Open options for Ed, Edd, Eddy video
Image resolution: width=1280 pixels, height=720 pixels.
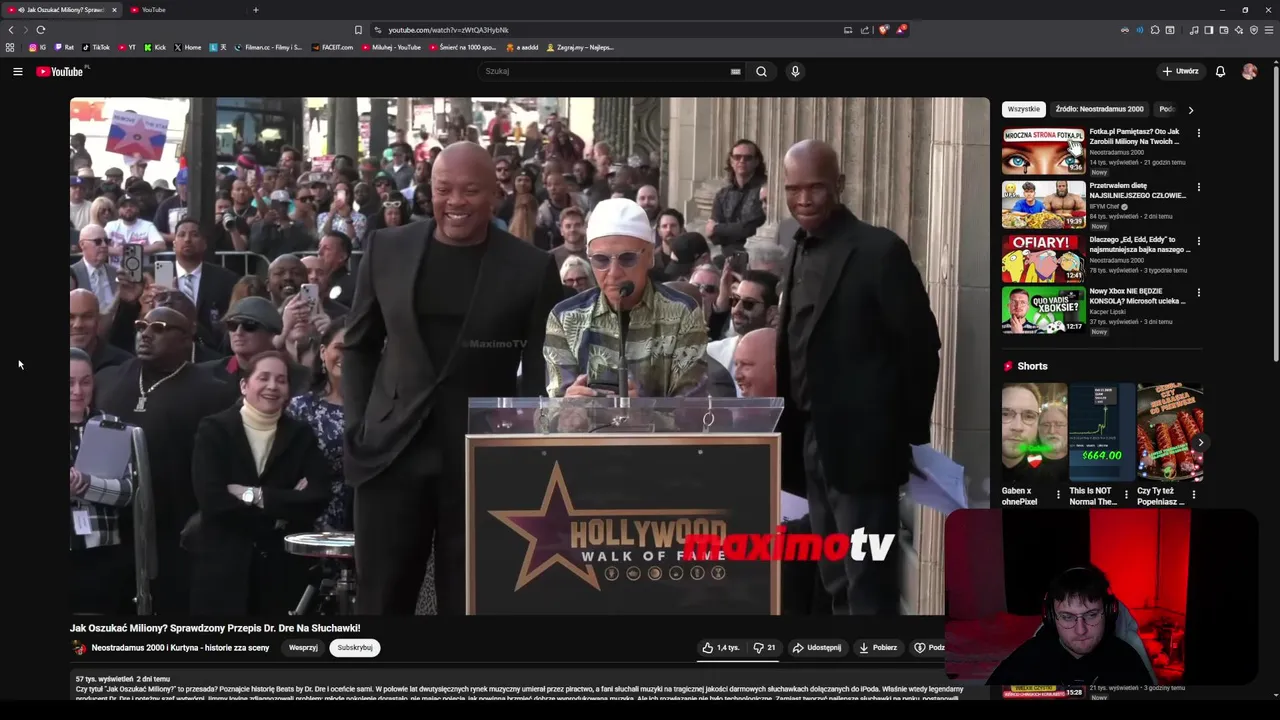click(x=1198, y=241)
